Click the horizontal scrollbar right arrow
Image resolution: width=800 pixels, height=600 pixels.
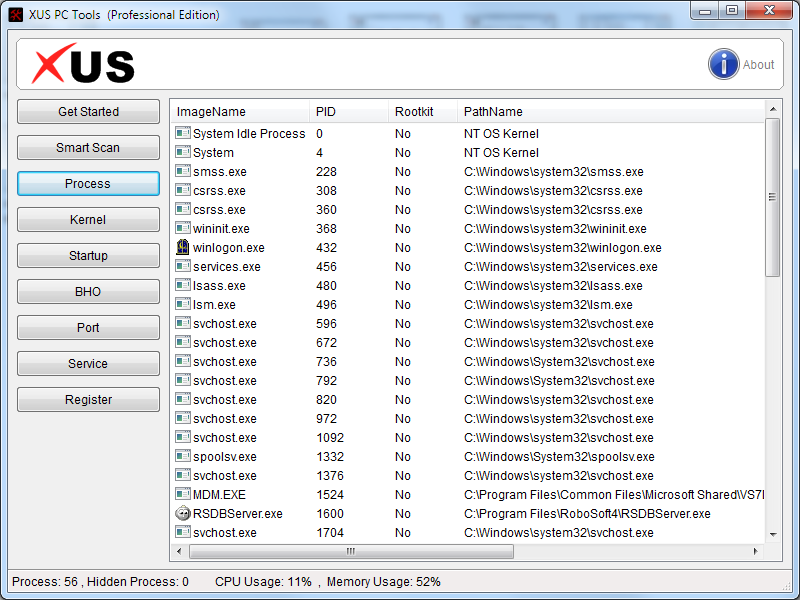pyautogui.click(x=758, y=551)
